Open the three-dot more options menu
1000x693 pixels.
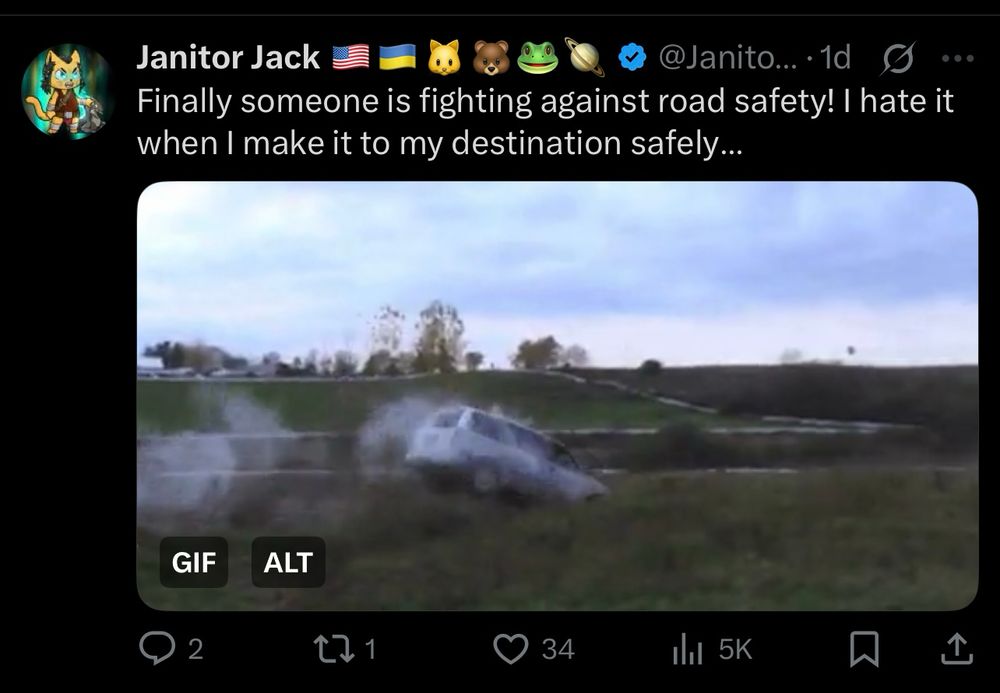click(x=958, y=58)
